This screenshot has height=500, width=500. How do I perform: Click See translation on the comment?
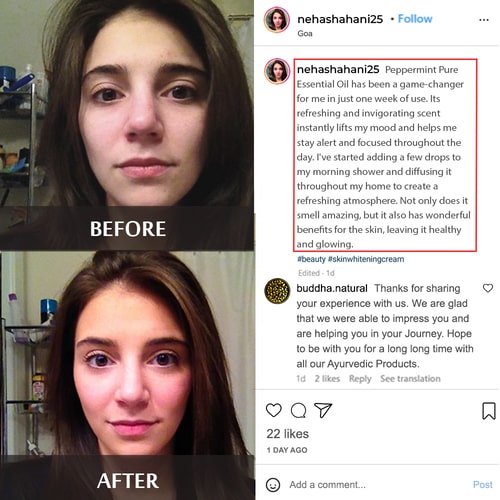tap(410, 379)
